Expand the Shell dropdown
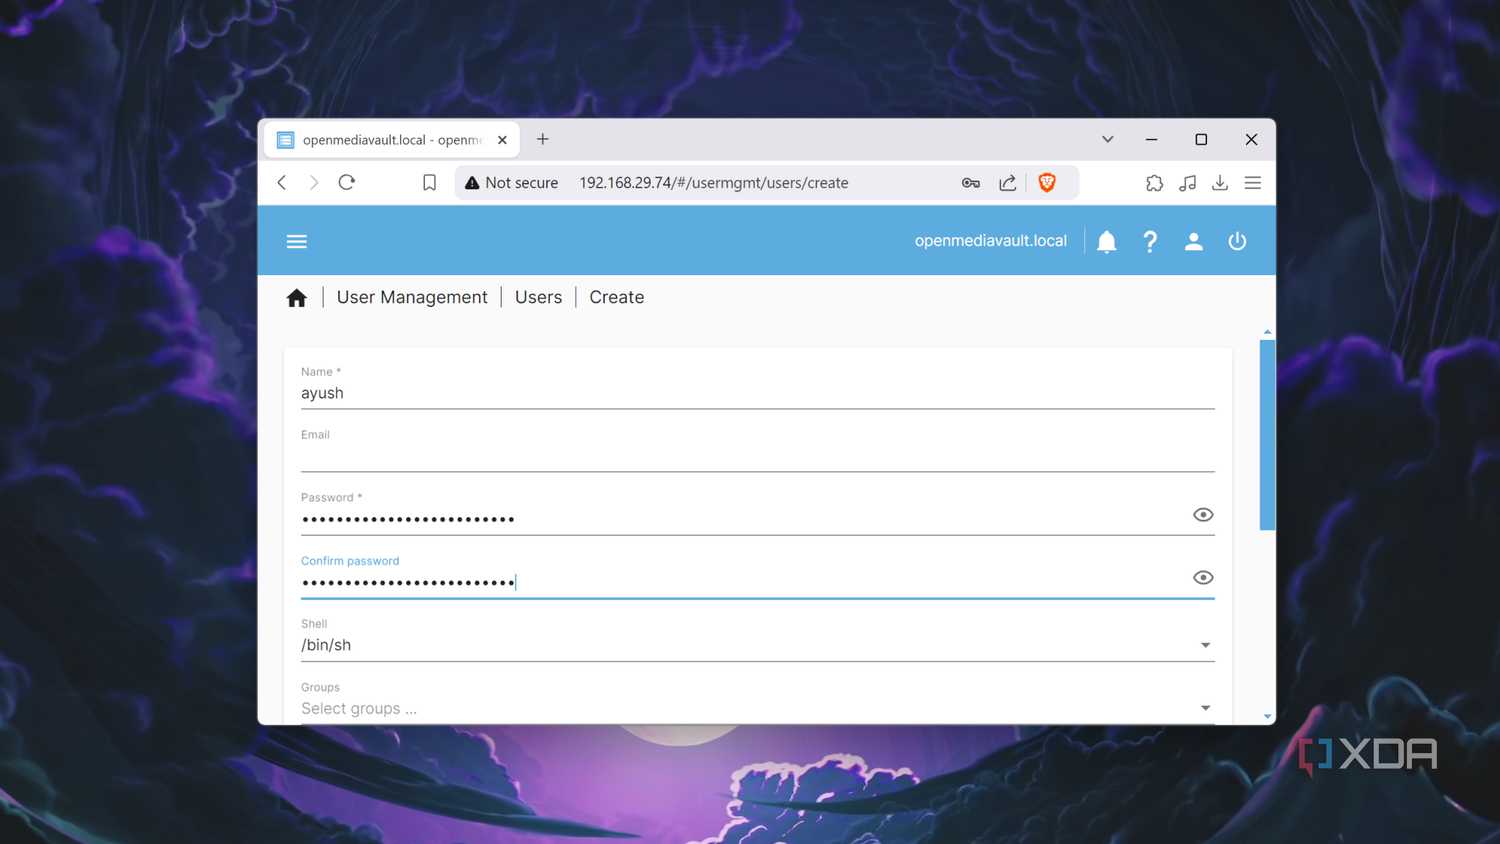This screenshot has height=844, width=1500. pyautogui.click(x=1205, y=645)
